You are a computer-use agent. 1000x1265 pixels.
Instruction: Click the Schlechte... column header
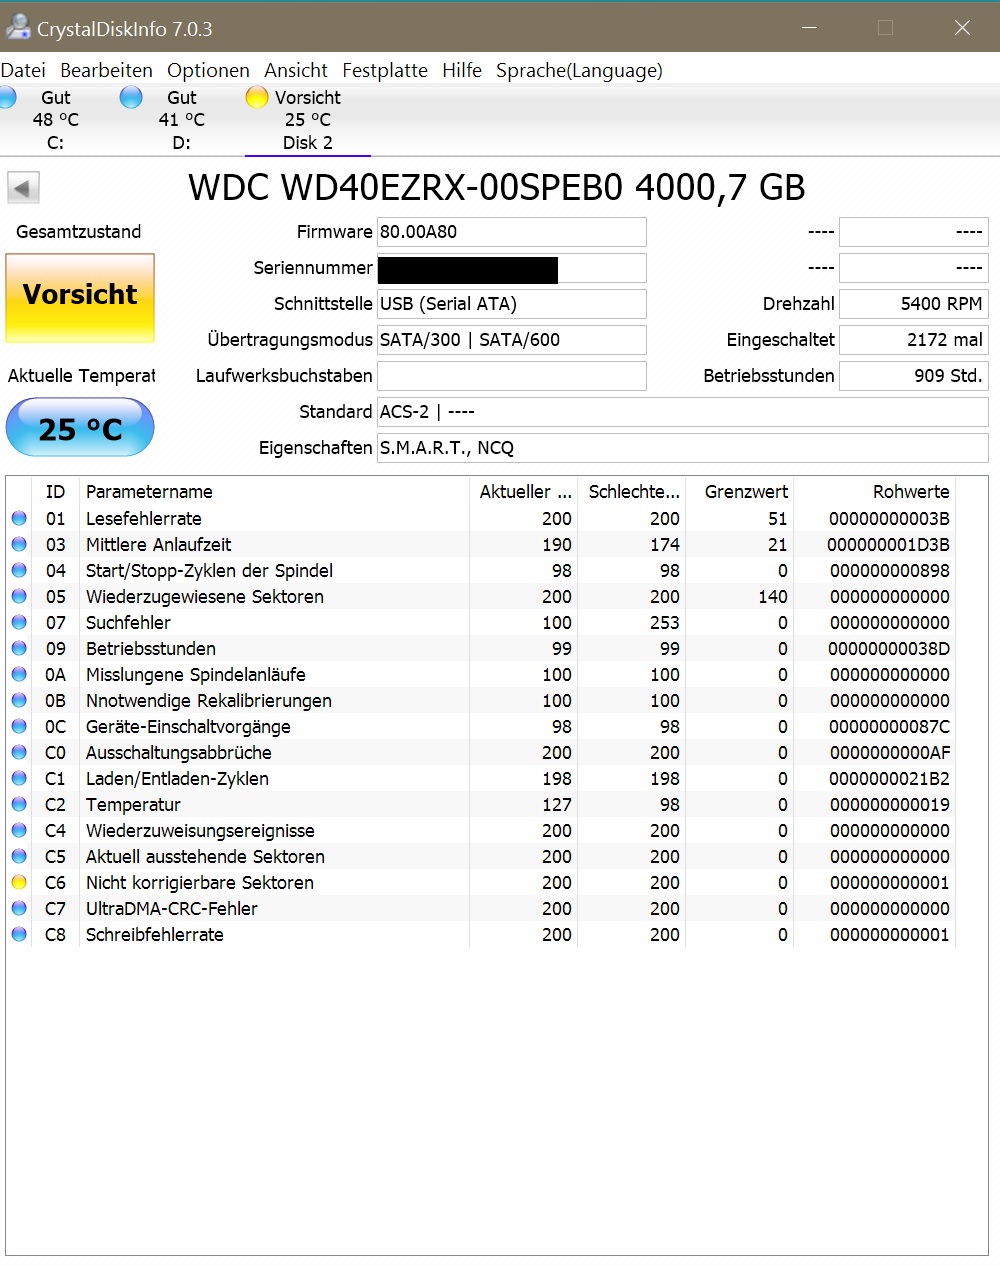click(x=632, y=491)
